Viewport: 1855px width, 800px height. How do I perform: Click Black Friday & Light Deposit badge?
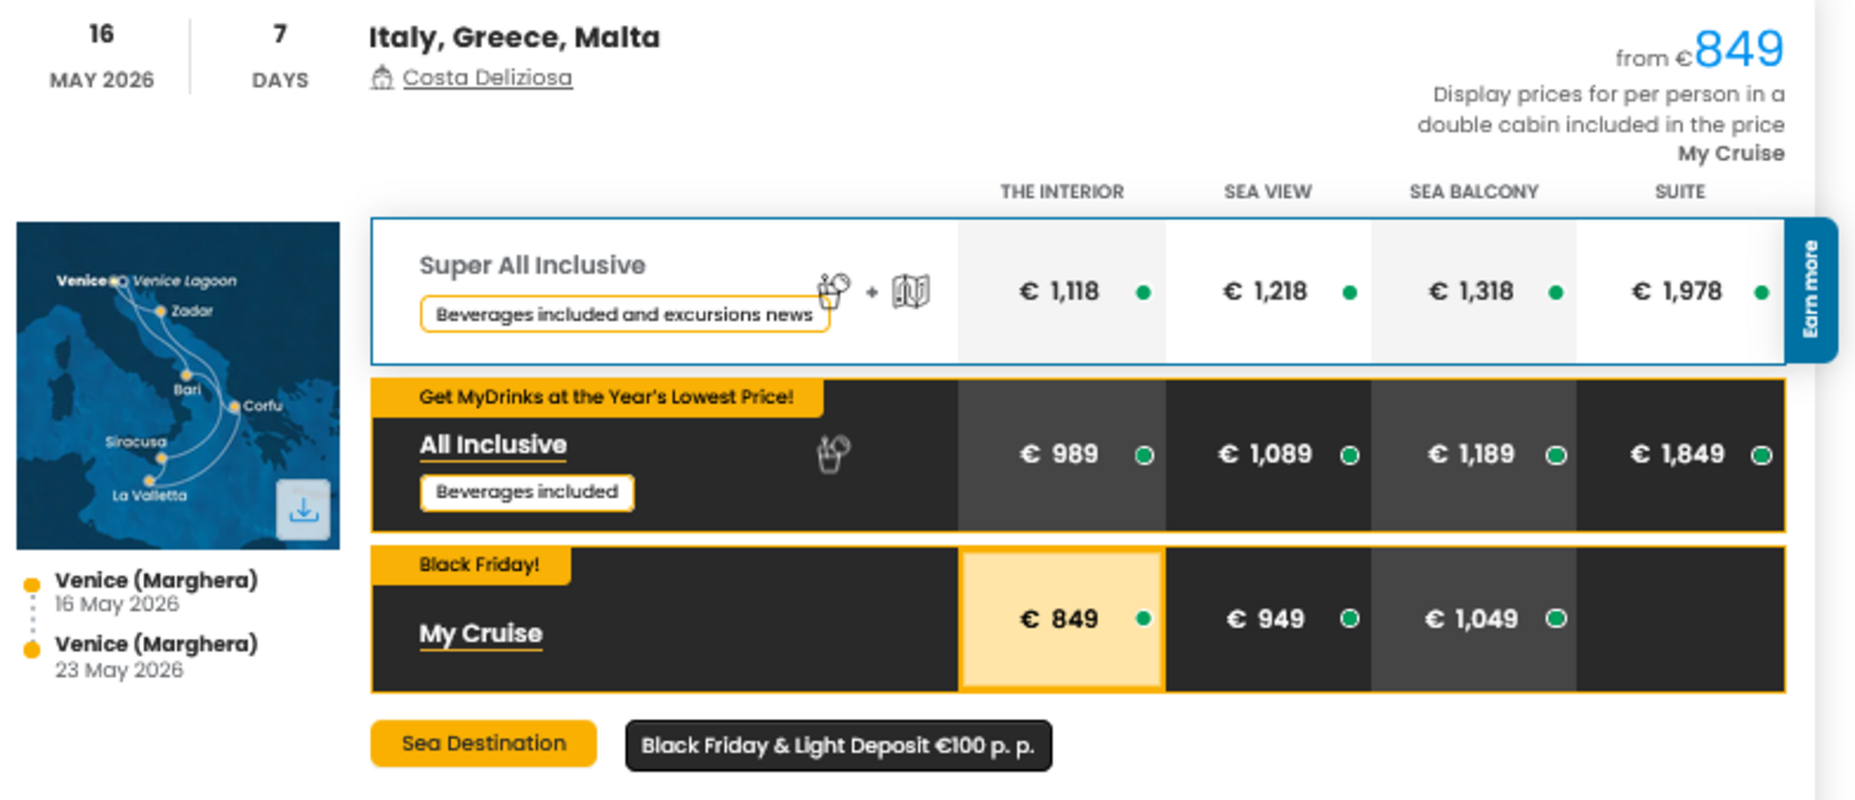pos(838,746)
